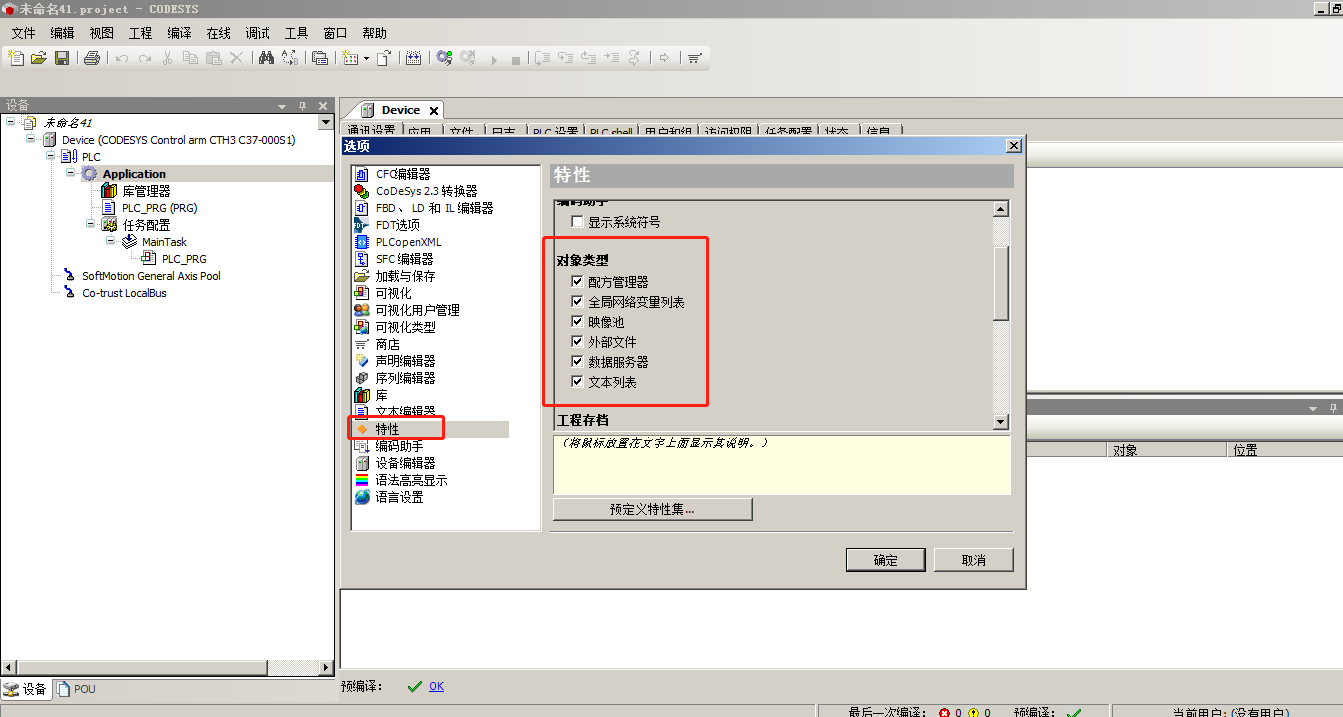Click the precompile OK link
Viewport: 1343px width, 717px height.
click(436, 686)
